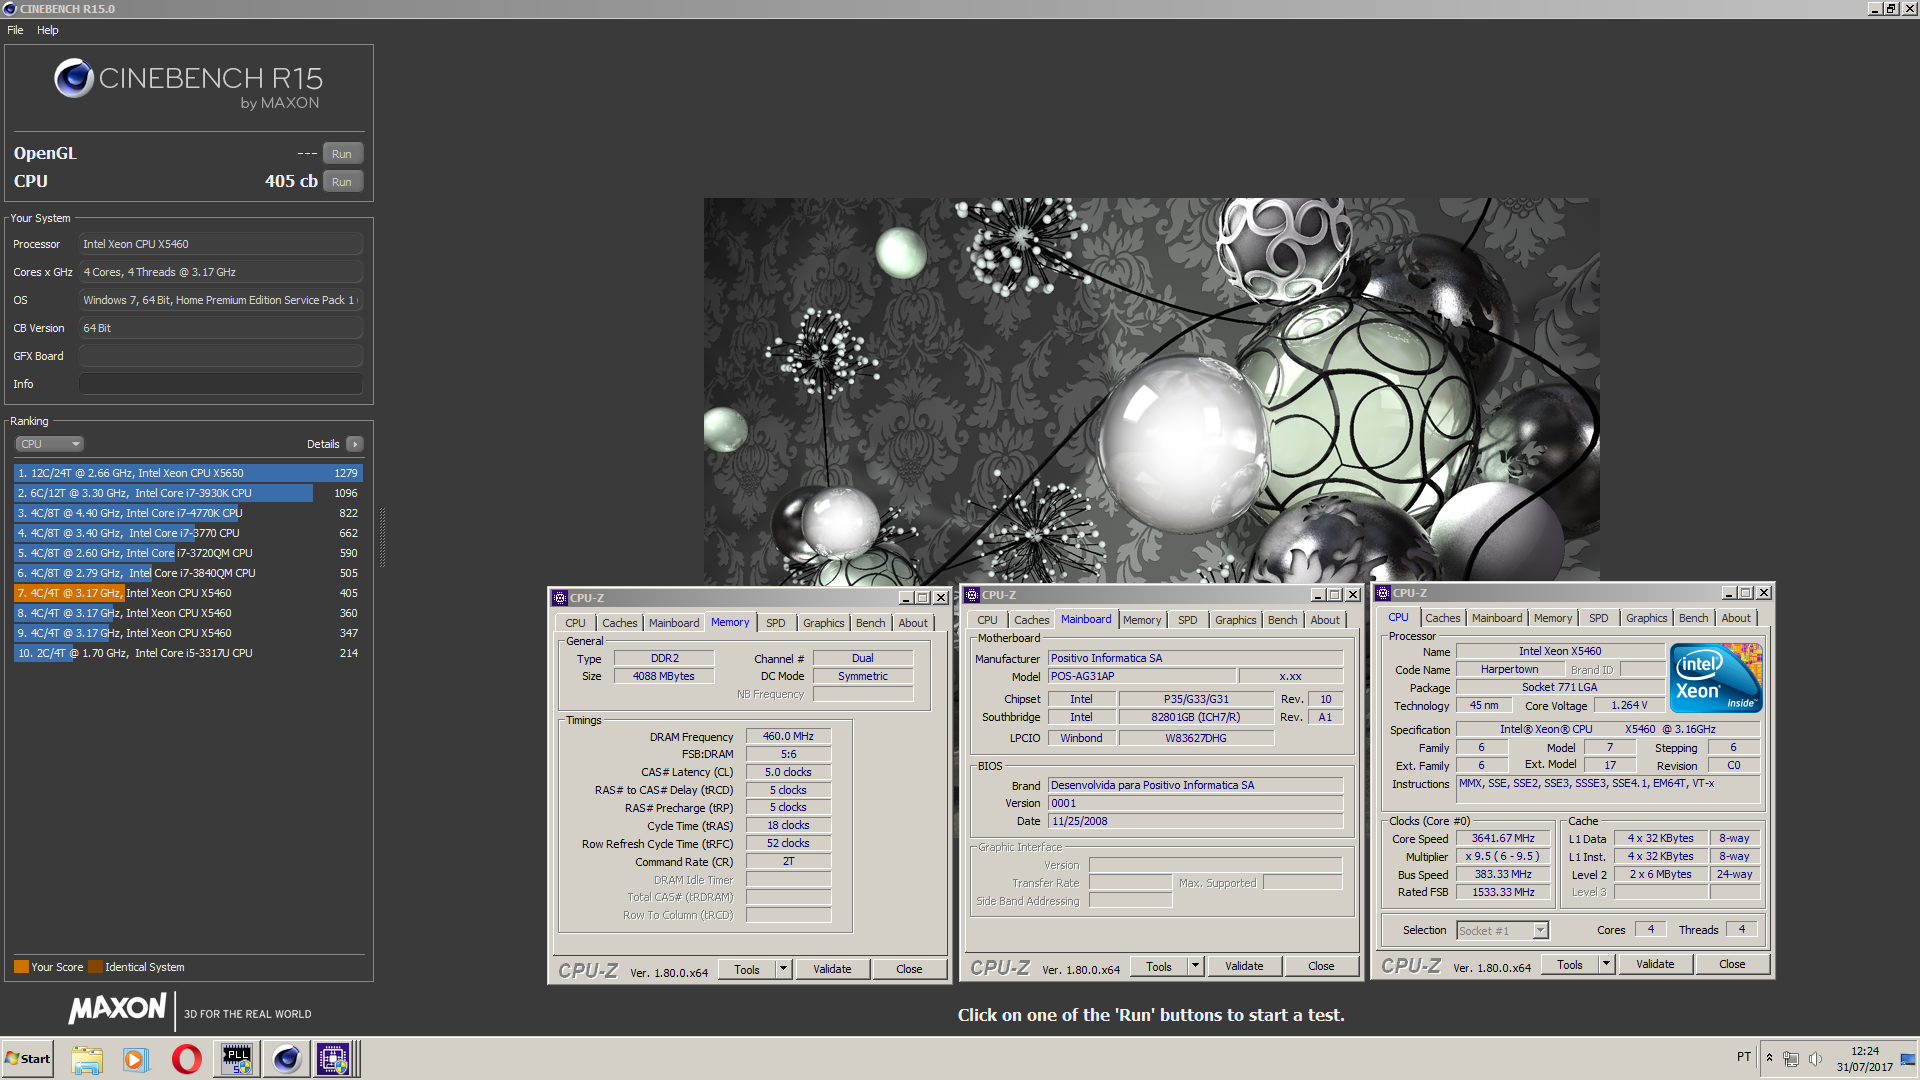
Task: Select your score entry 405
Action: (188, 593)
